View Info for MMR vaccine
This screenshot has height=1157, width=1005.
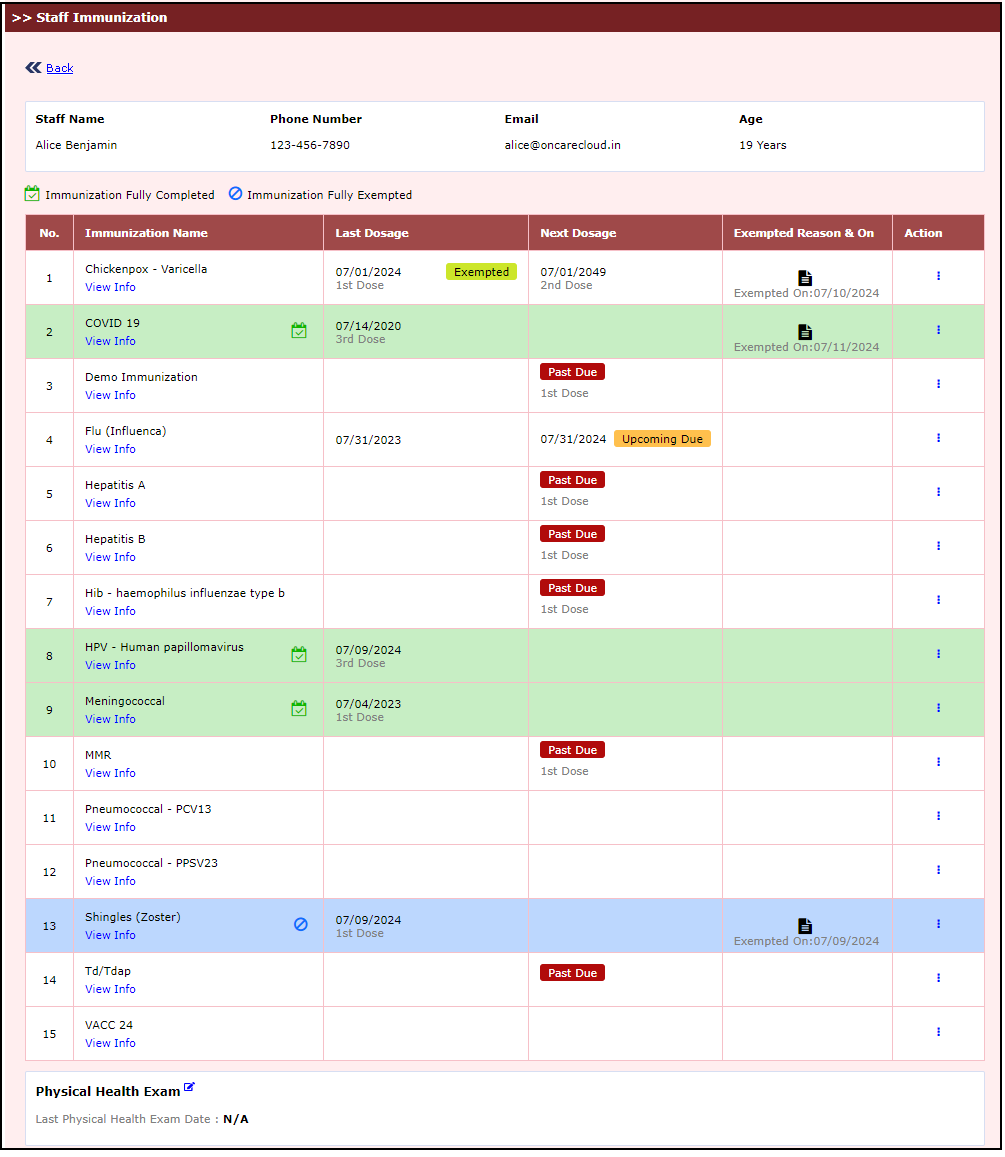click(x=110, y=773)
